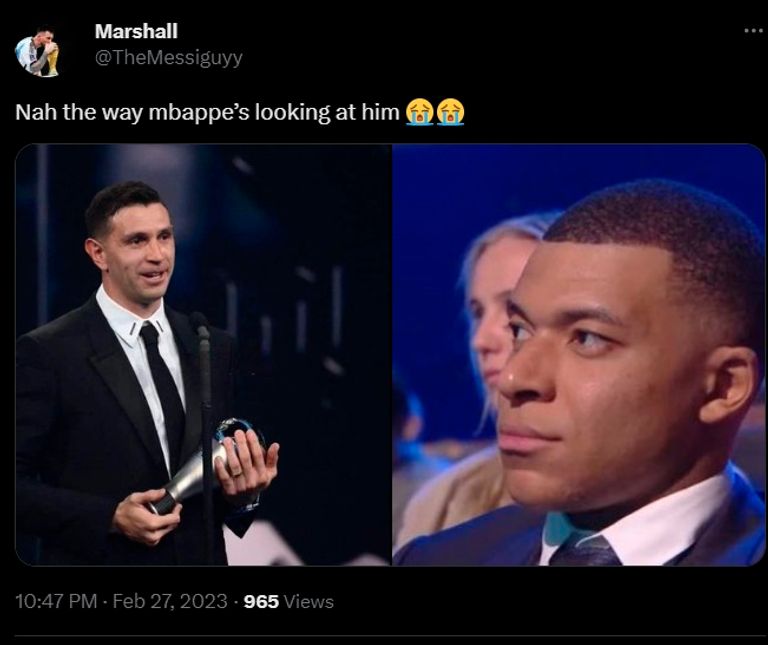Click the tweet text starting with Nah

208,113
